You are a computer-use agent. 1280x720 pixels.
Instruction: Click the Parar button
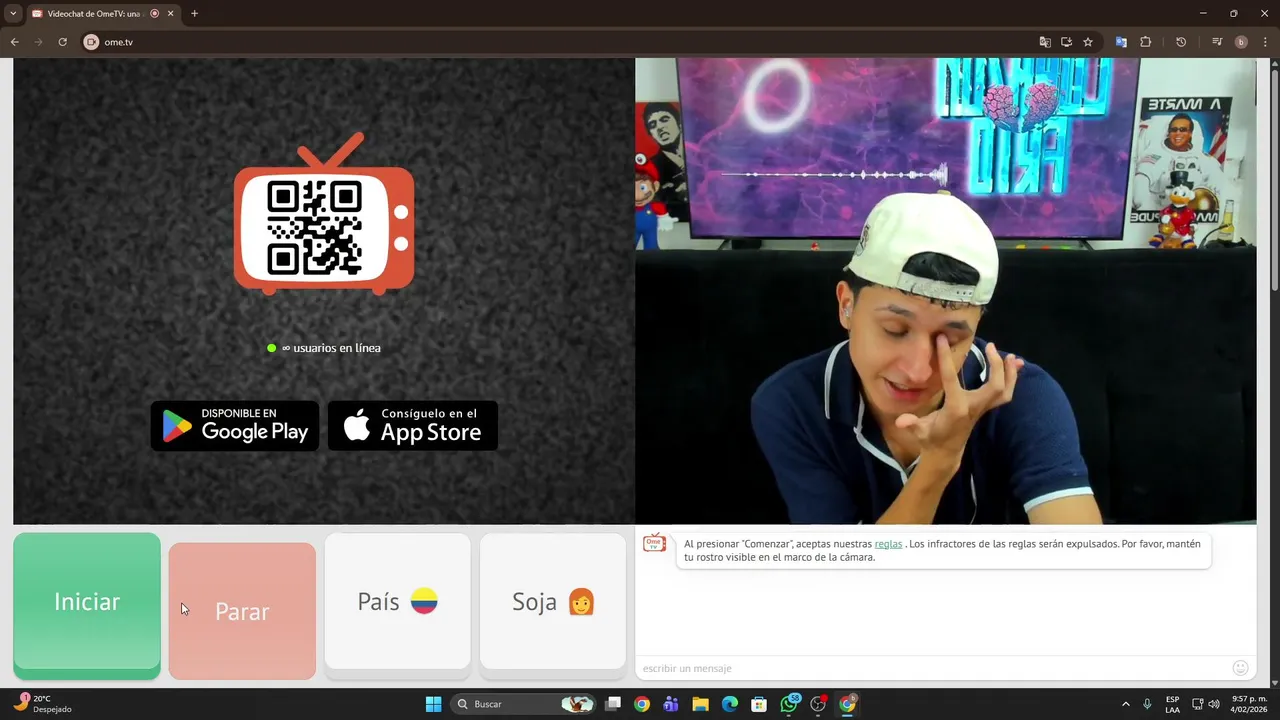click(242, 611)
